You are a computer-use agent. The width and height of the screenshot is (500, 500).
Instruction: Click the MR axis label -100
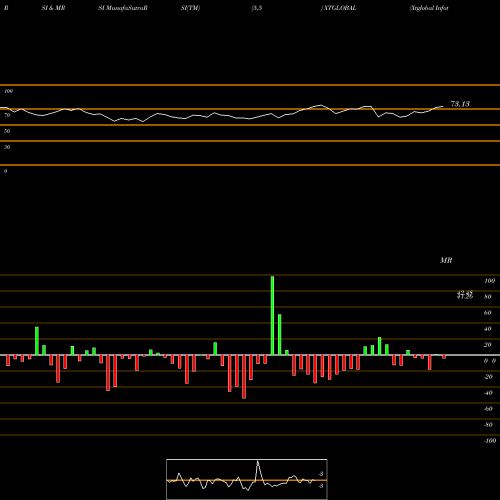(x=490, y=441)
